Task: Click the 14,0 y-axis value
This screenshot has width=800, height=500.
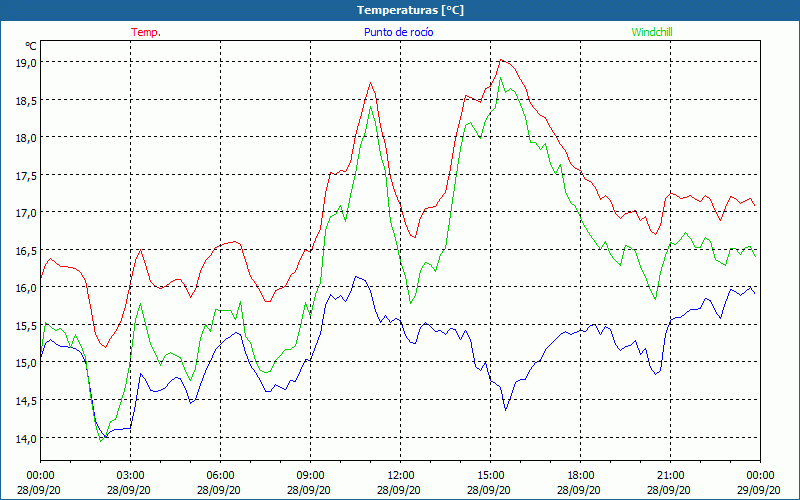Action: [27, 438]
